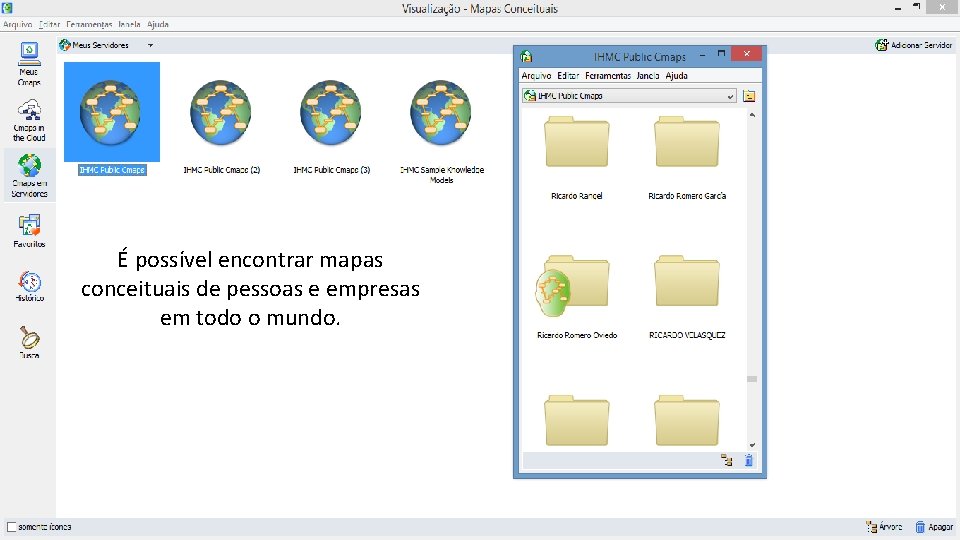The width and height of the screenshot is (960, 540).
Task: Click scroll up arrow in folder list
Action: (752, 115)
